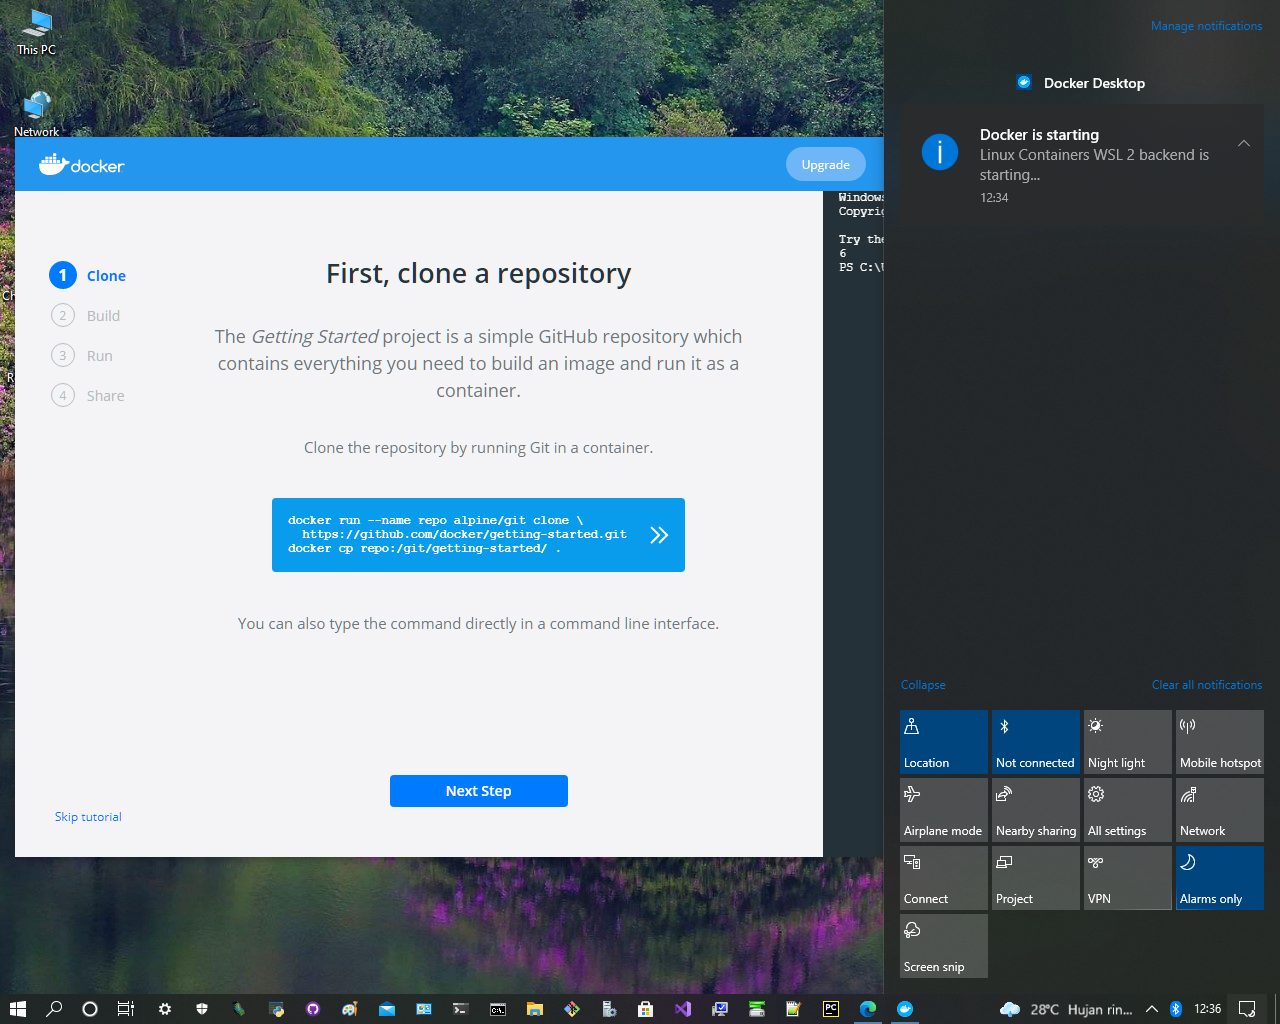Select the Build tutorial step
1280x1024 pixels.
click(86, 315)
